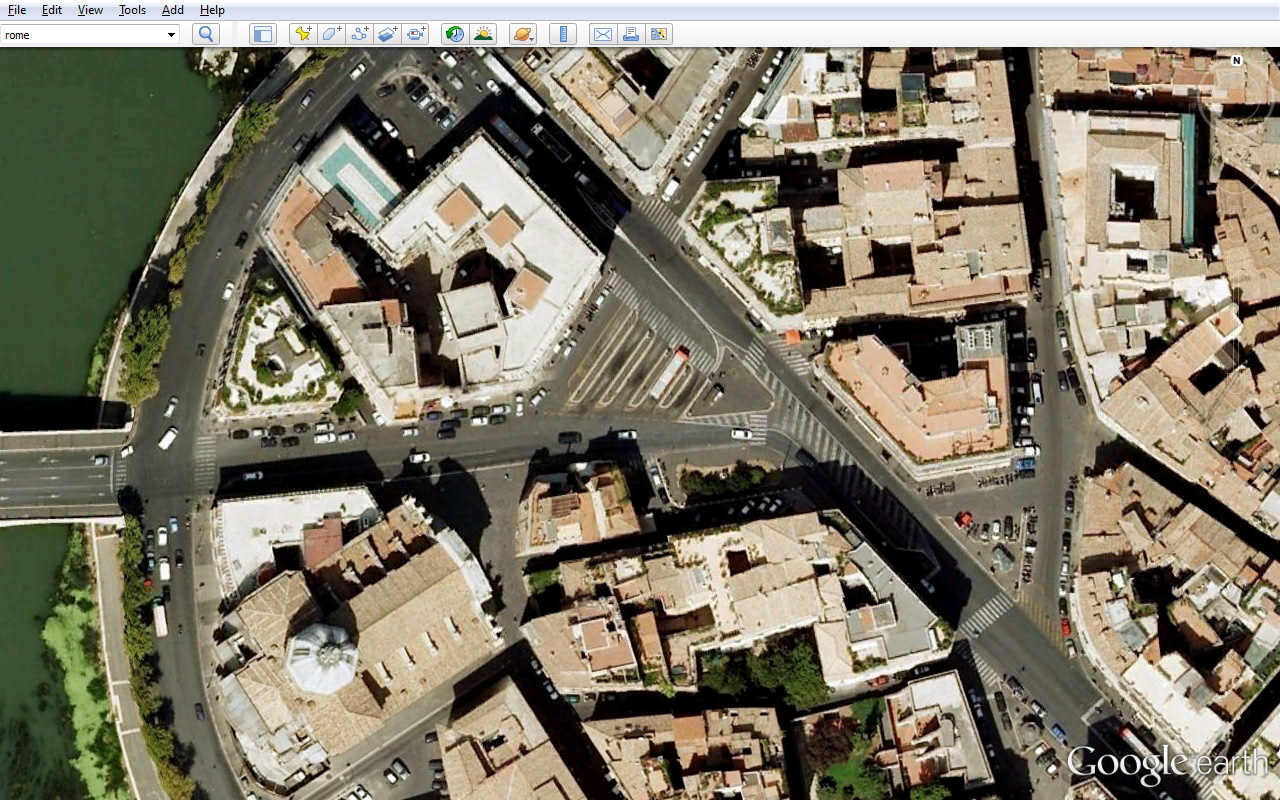Add a placemark with pushpin icon
Image resolution: width=1280 pixels, height=800 pixels.
[x=302, y=34]
